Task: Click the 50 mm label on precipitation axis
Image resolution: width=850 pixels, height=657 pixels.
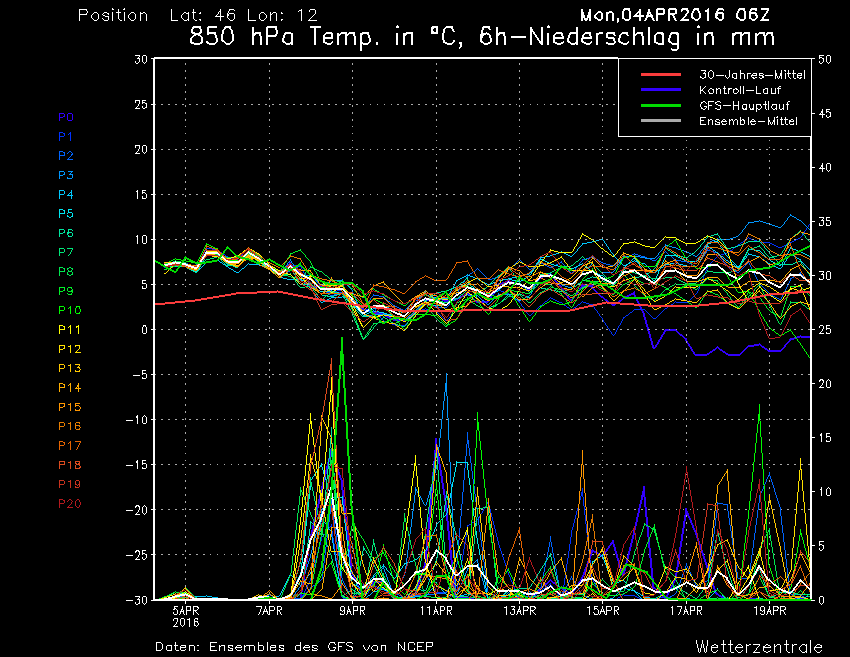Action: 825,59
